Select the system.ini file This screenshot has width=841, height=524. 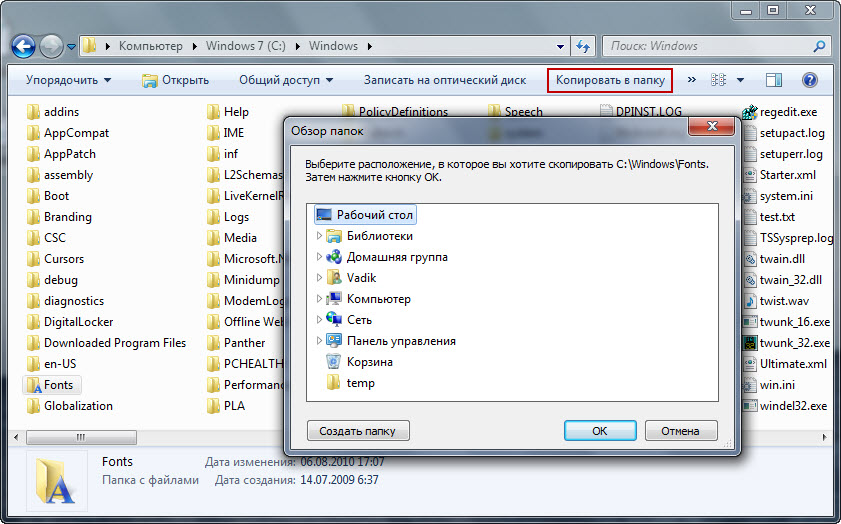[778, 196]
